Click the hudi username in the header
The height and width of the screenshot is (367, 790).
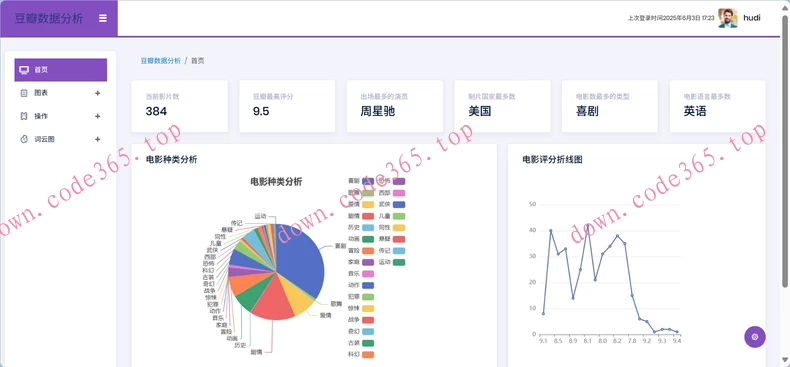pyautogui.click(x=752, y=18)
